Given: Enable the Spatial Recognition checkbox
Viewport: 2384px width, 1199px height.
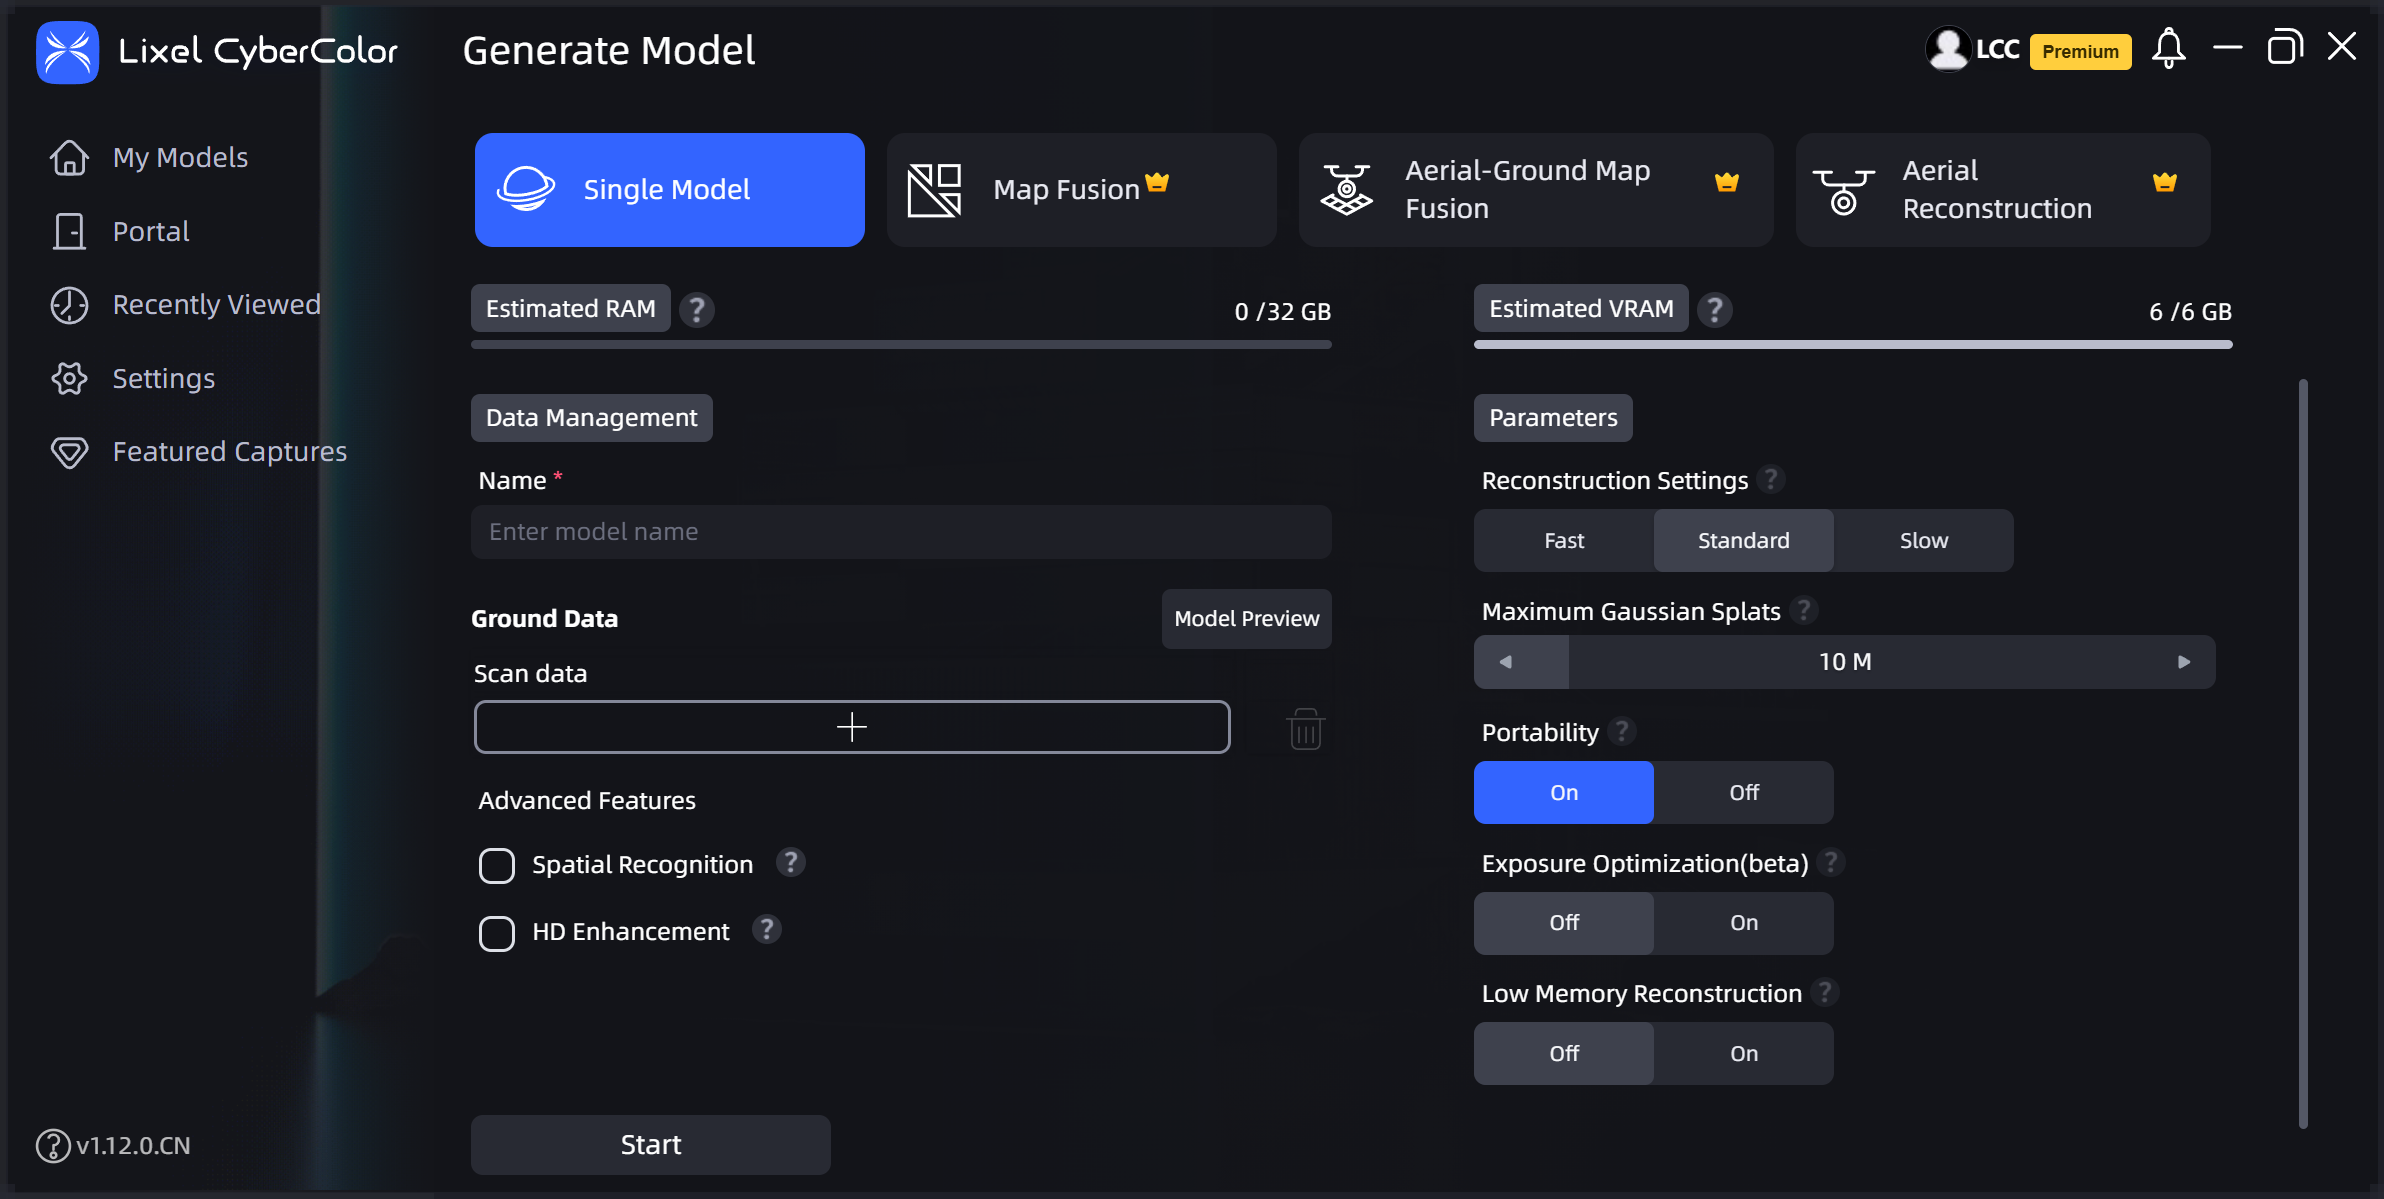Looking at the screenshot, I should 497,866.
